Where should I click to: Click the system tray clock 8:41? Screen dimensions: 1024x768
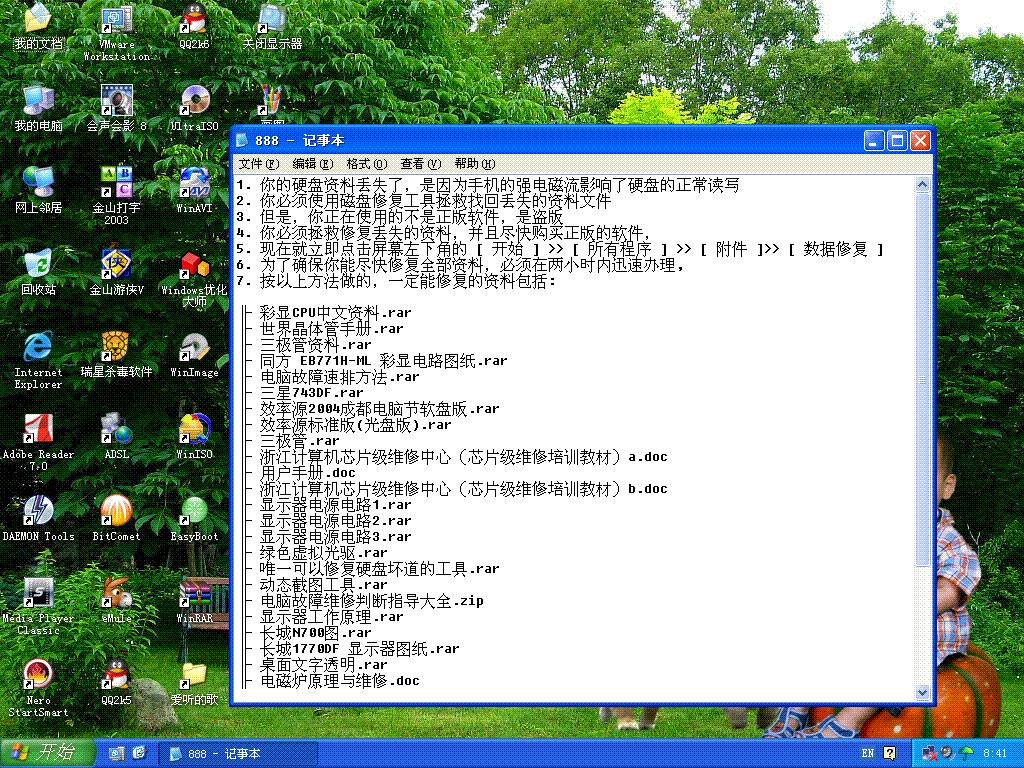[x=995, y=754]
